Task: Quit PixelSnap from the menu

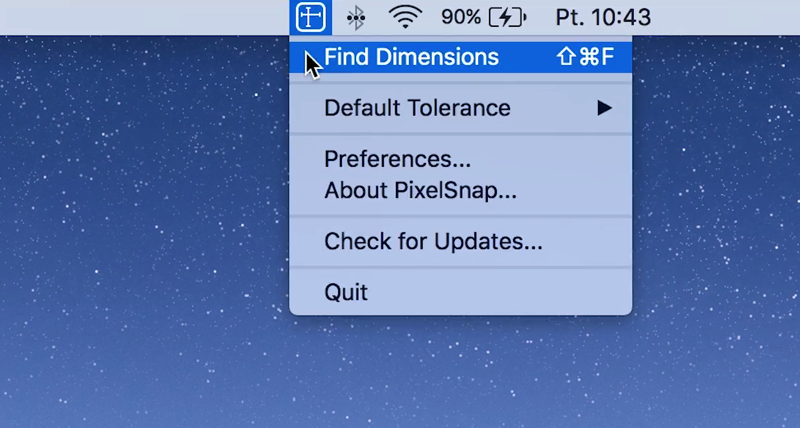Action: pos(346,293)
